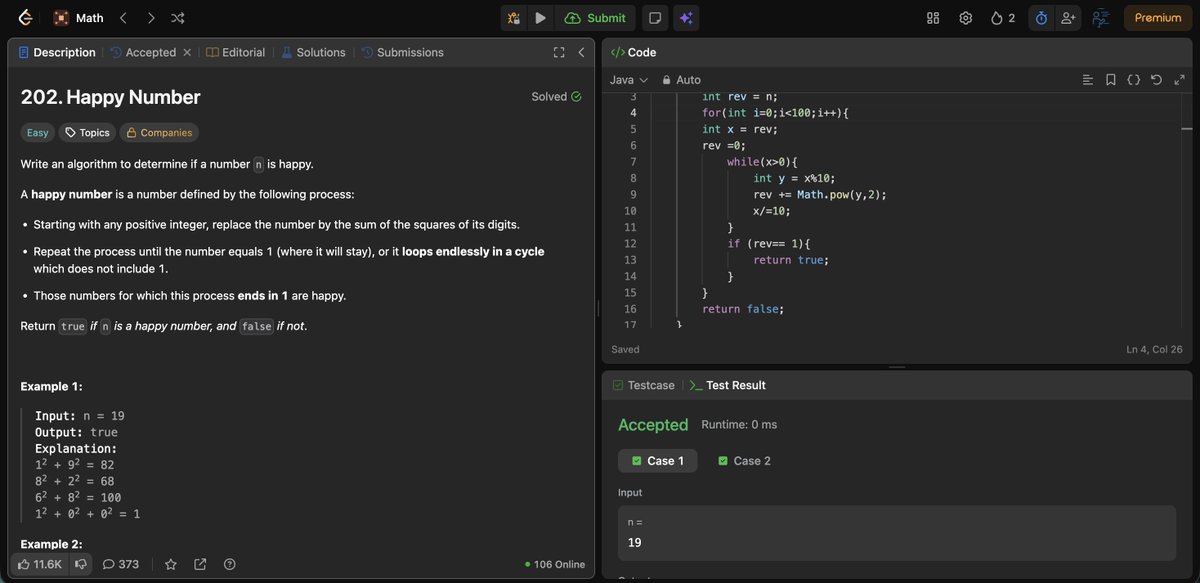Image resolution: width=1200 pixels, height=583 pixels.
Task: Open the Editorial tab
Action: [235, 52]
